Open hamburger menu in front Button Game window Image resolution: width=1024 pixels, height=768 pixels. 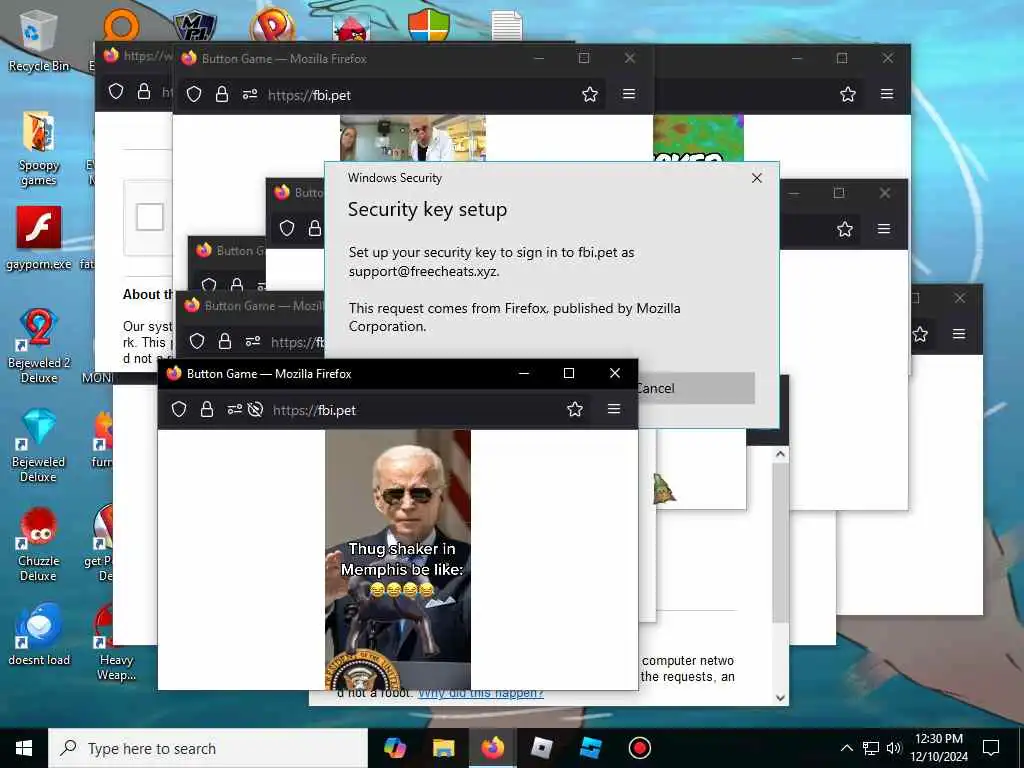(614, 409)
